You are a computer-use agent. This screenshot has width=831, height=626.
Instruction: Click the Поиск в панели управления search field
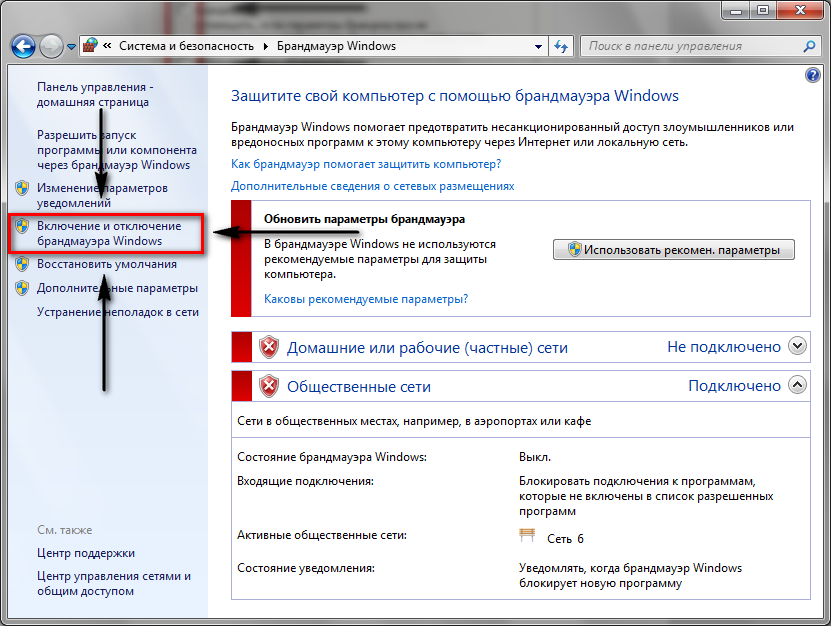[x=690, y=46]
